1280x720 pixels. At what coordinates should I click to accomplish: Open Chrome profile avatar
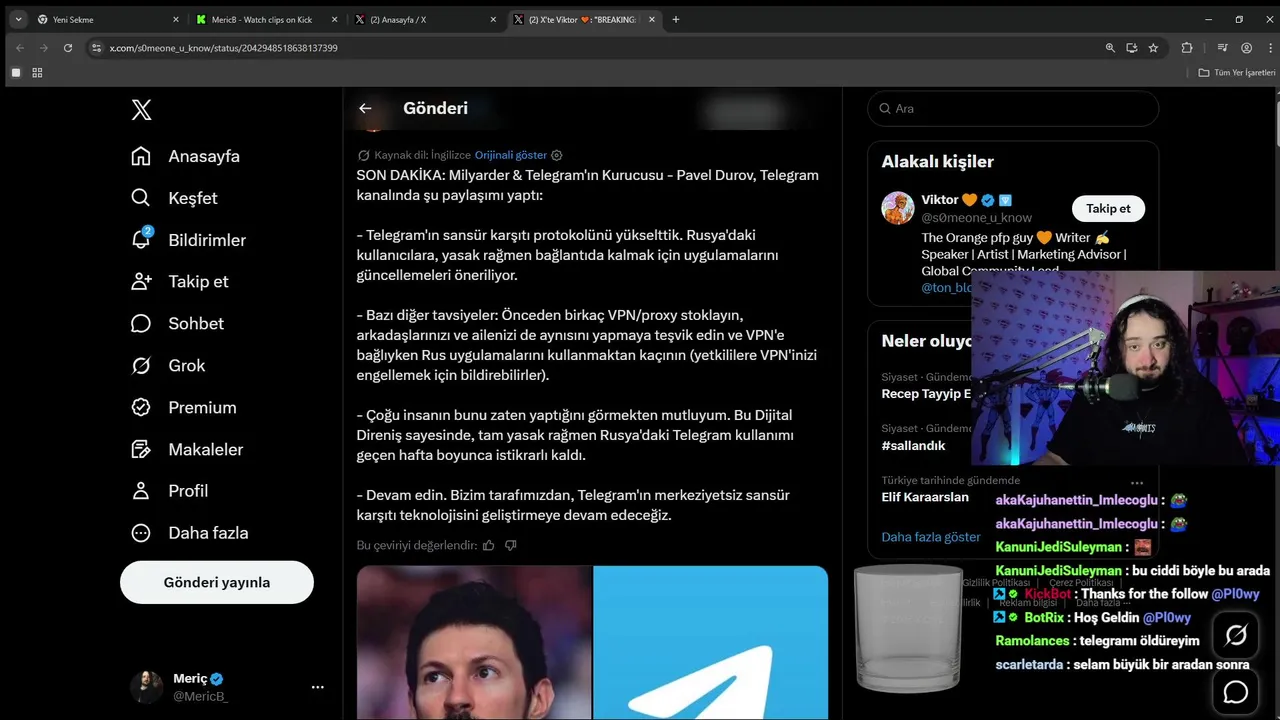pyautogui.click(x=1246, y=48)
